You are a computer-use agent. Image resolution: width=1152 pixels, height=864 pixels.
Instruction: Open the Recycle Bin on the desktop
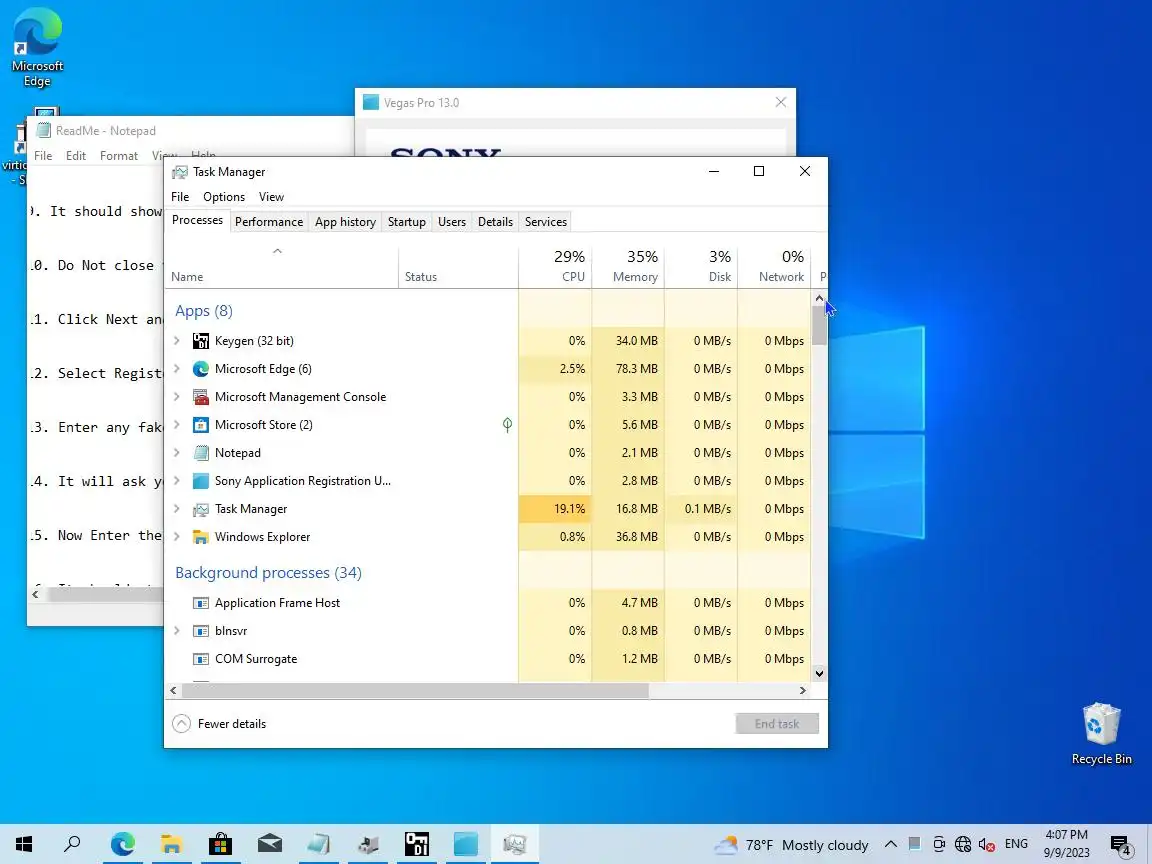tap(1101, 734)
